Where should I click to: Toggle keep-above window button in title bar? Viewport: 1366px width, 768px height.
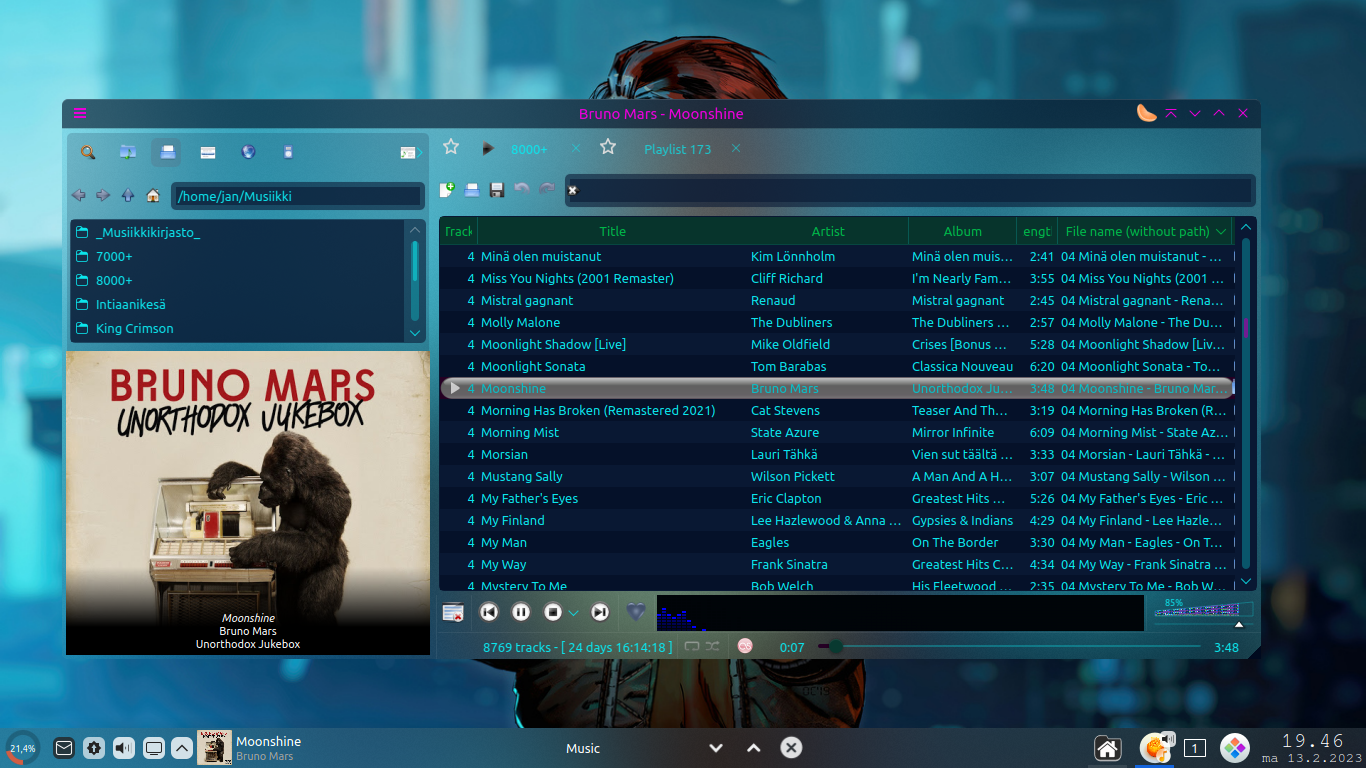click(1171, 114)
